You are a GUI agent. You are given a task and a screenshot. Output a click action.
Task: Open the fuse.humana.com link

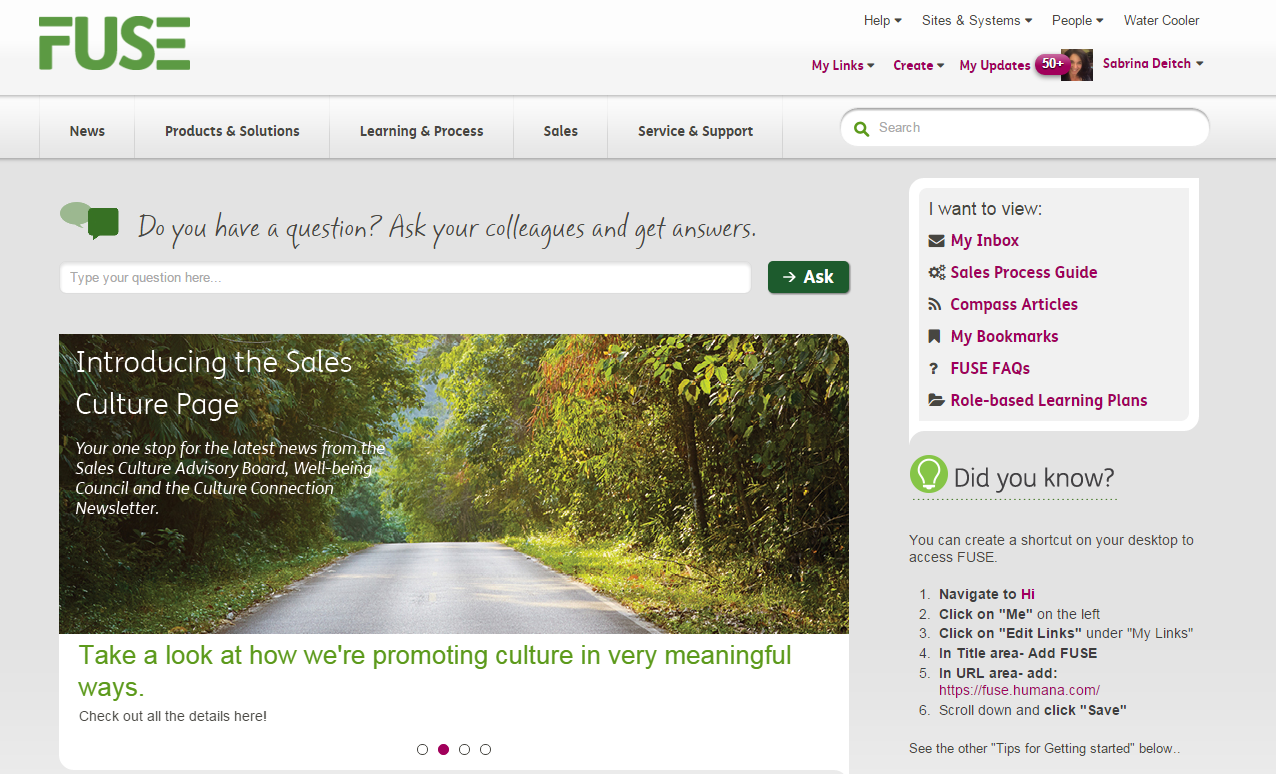[1019, 690]
